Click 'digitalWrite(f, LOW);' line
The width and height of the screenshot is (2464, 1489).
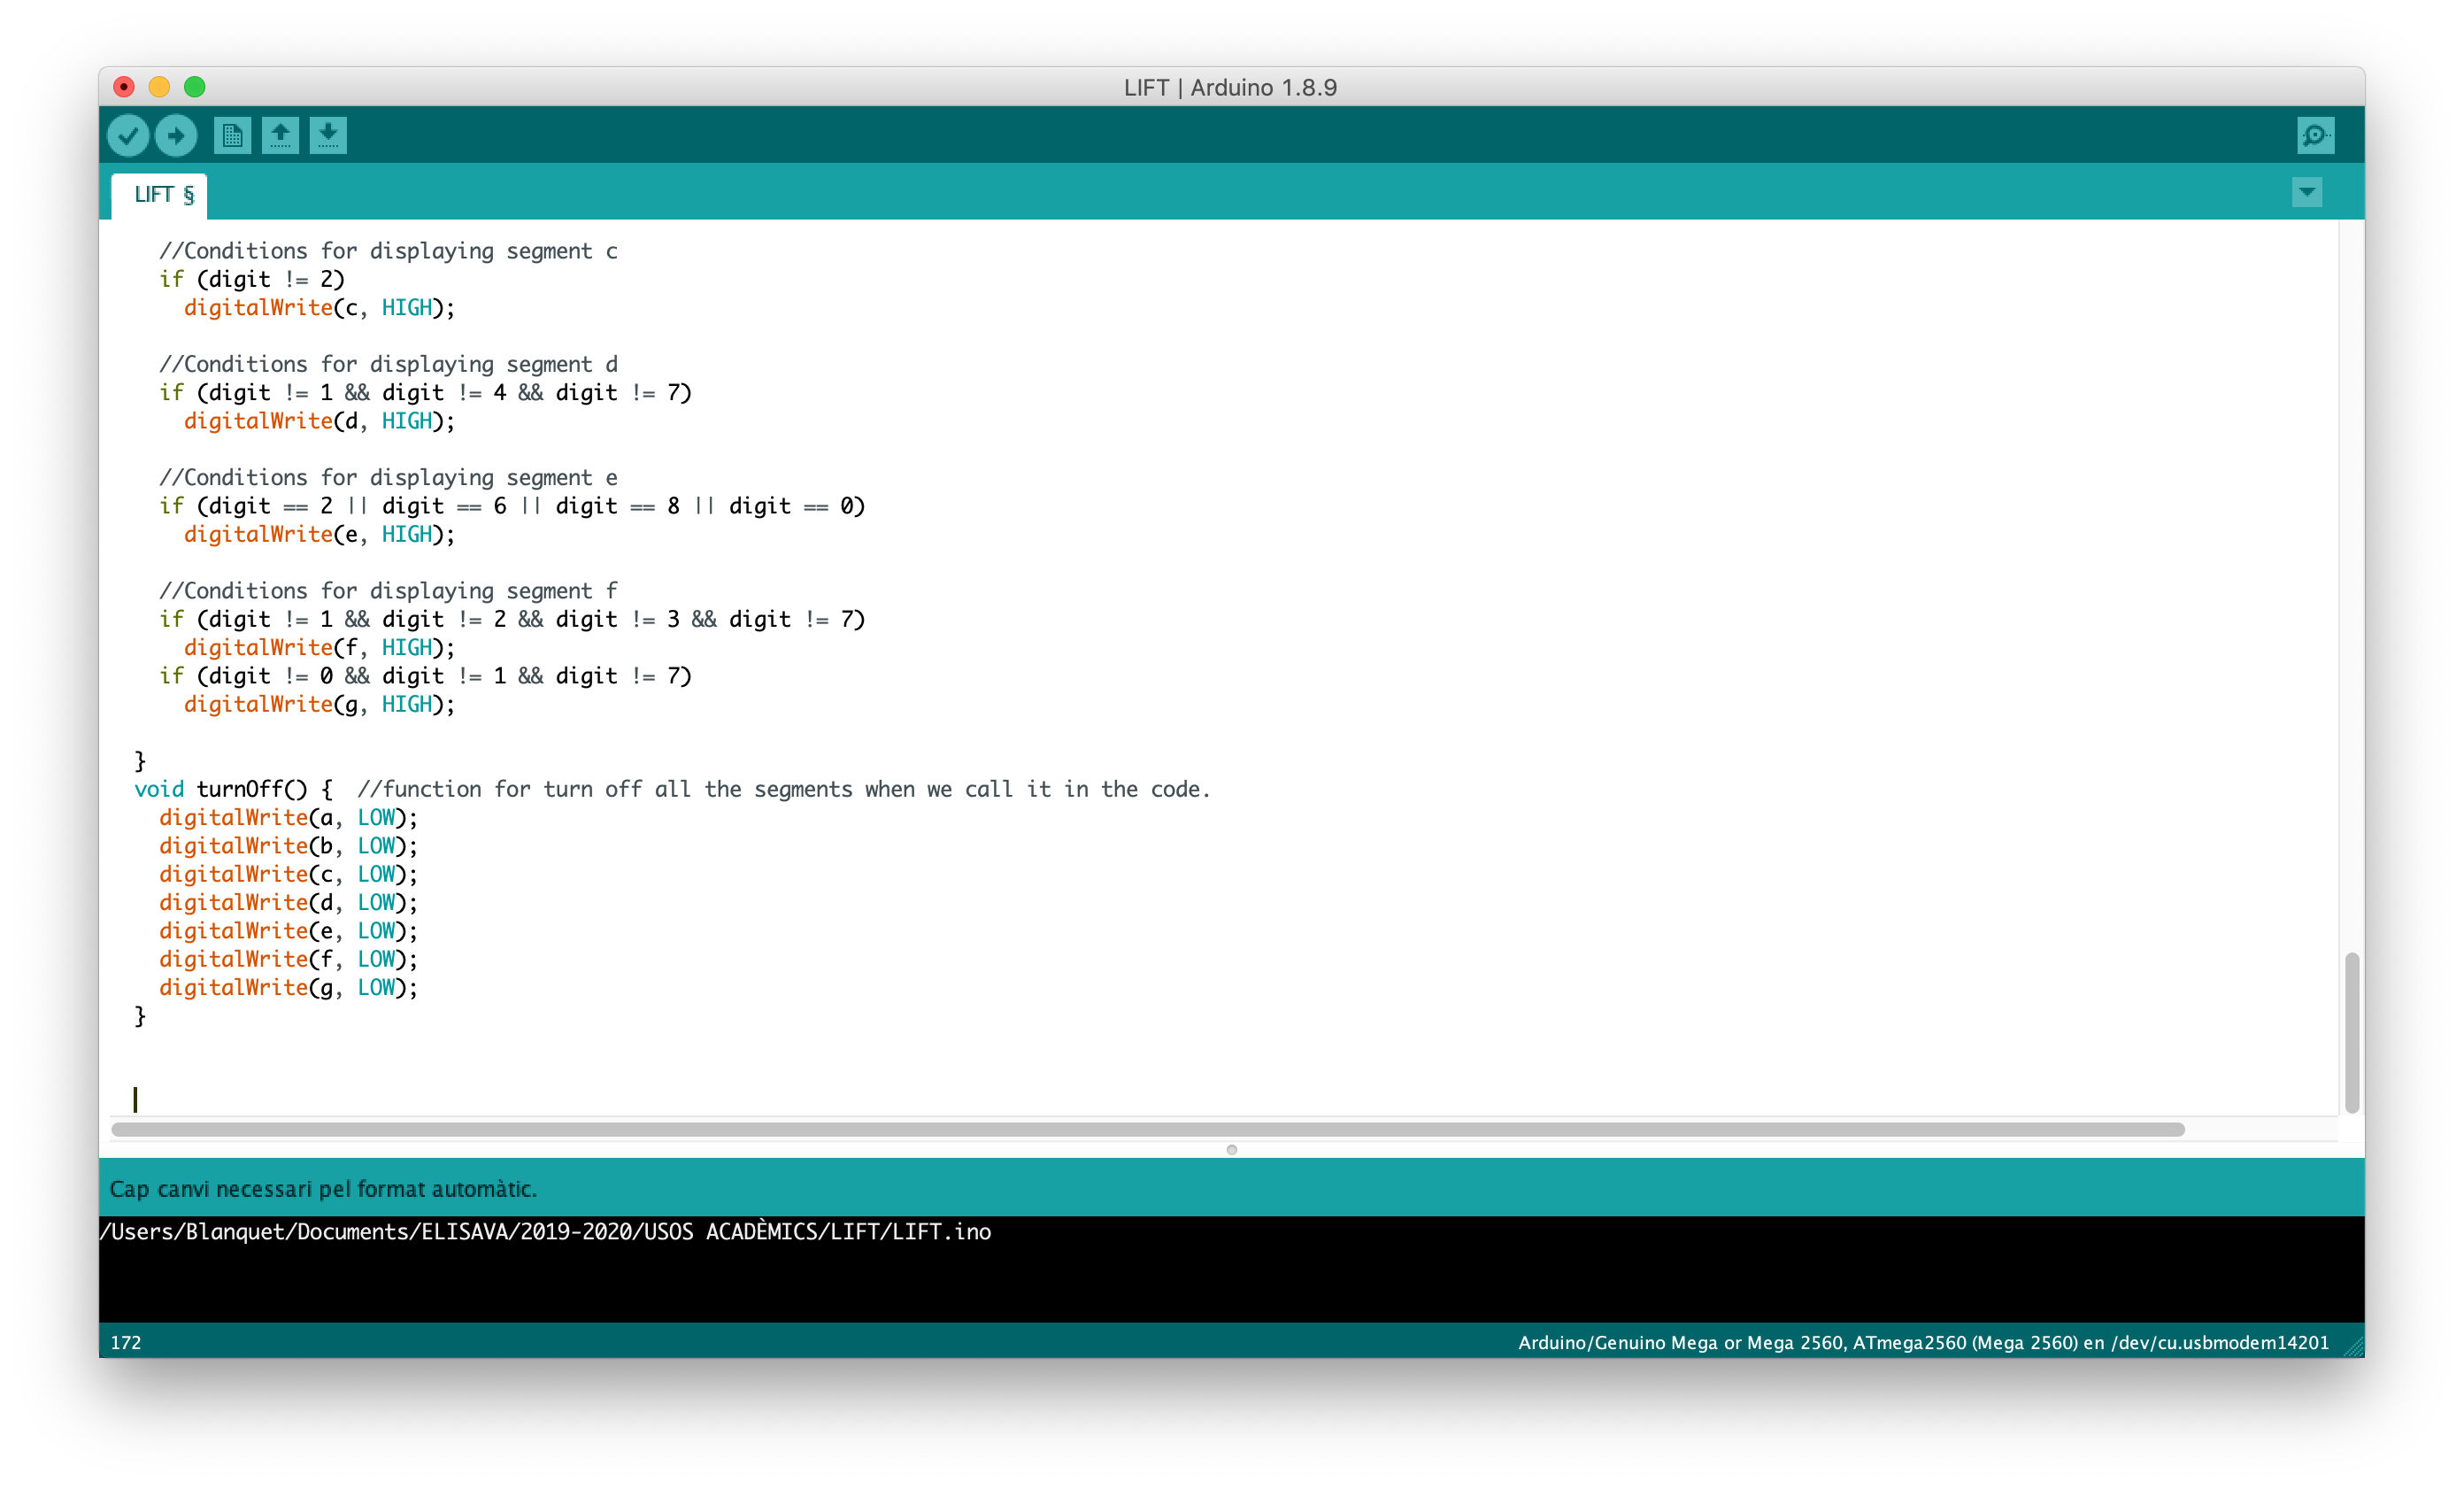(288, 959)
